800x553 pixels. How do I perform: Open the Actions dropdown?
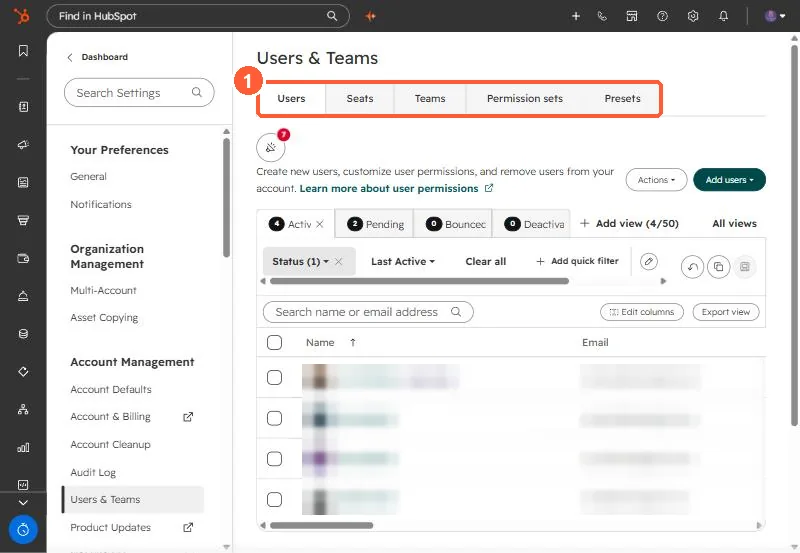pos(656,180)
